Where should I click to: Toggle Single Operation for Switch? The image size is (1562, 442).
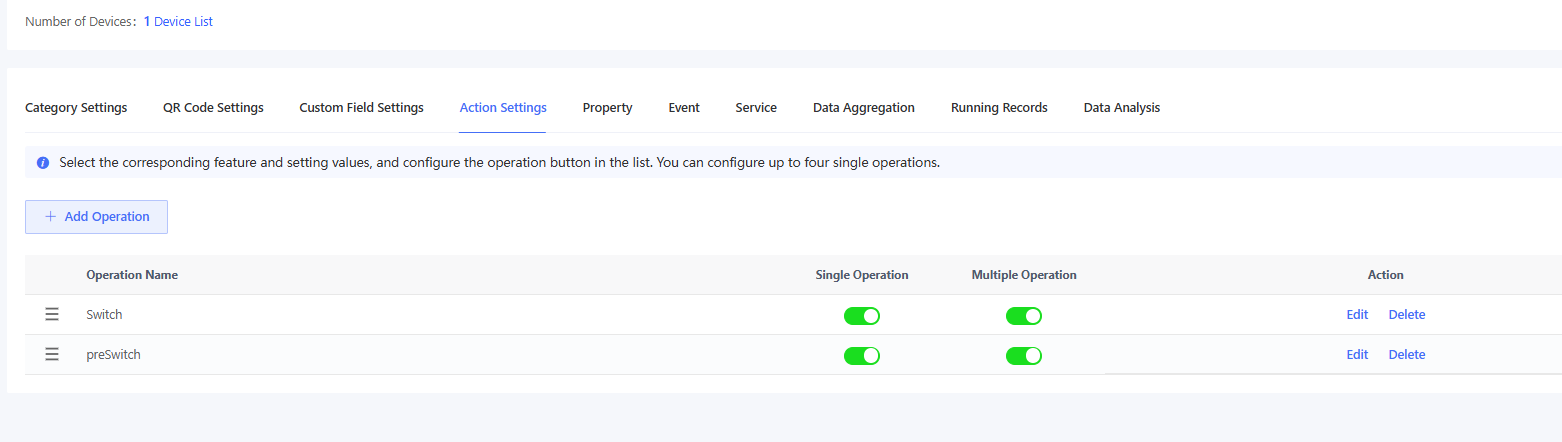[x=861, y=316]
